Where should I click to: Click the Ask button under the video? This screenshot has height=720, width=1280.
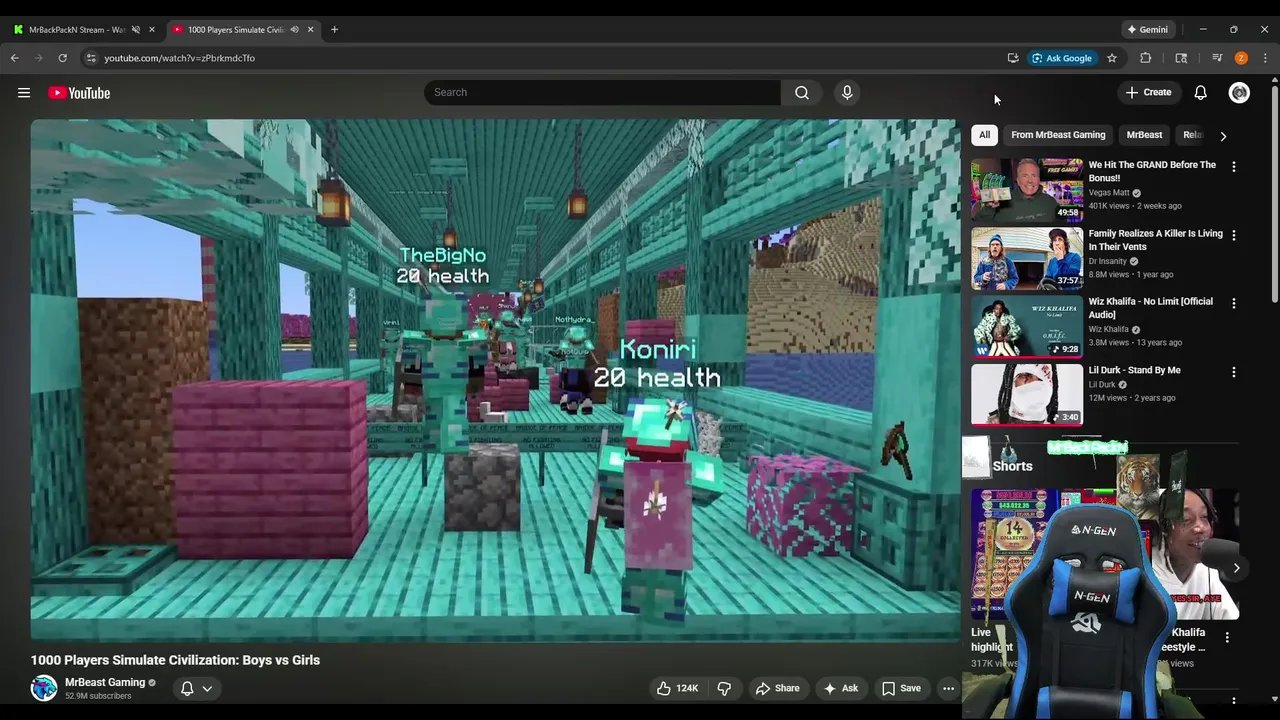840,688
